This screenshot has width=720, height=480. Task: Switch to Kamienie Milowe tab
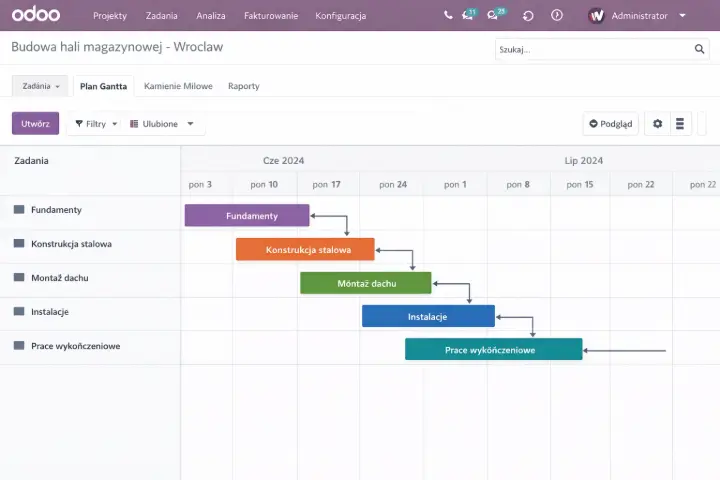click(178, 86)
